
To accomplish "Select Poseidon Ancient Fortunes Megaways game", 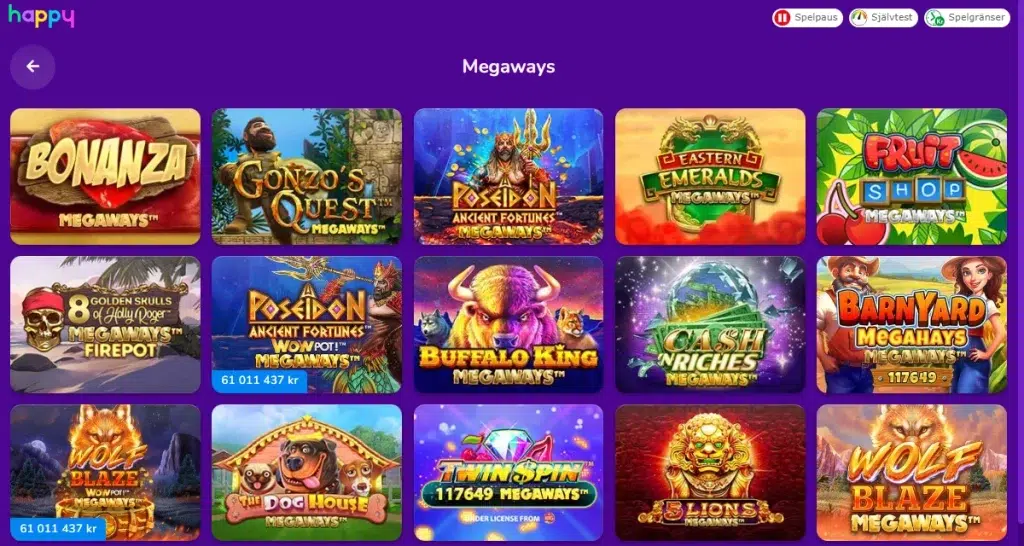I will [x=508, y=176].
